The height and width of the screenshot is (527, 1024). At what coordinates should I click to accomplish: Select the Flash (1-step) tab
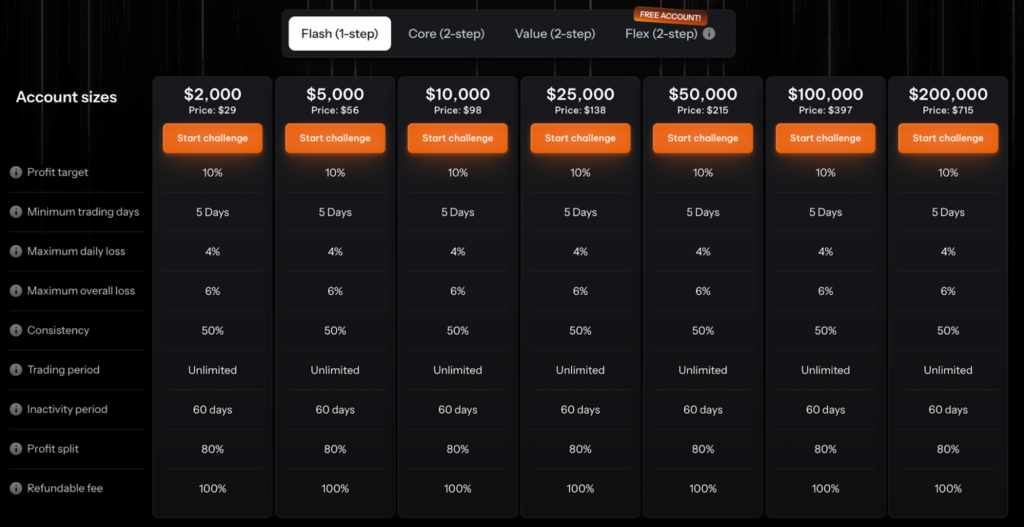click(x=340, y=34)
